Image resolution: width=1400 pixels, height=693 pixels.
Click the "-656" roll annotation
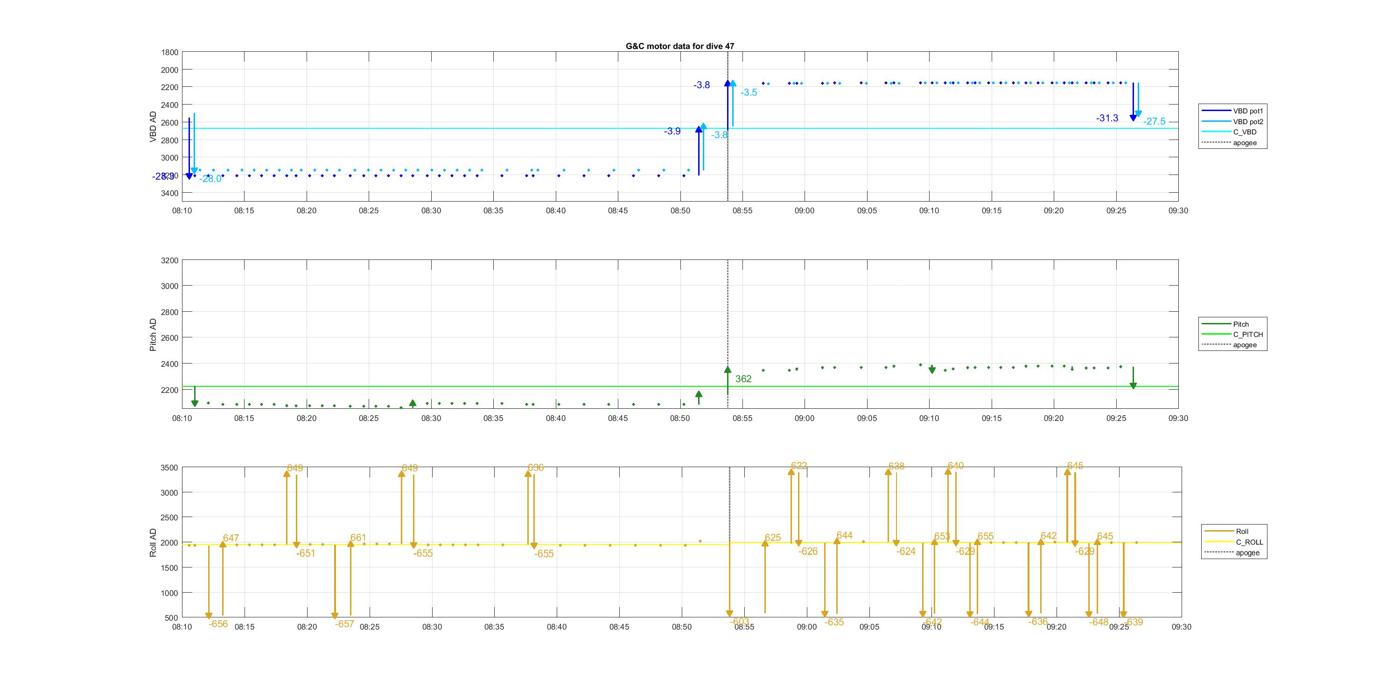[x=218, y=623]
